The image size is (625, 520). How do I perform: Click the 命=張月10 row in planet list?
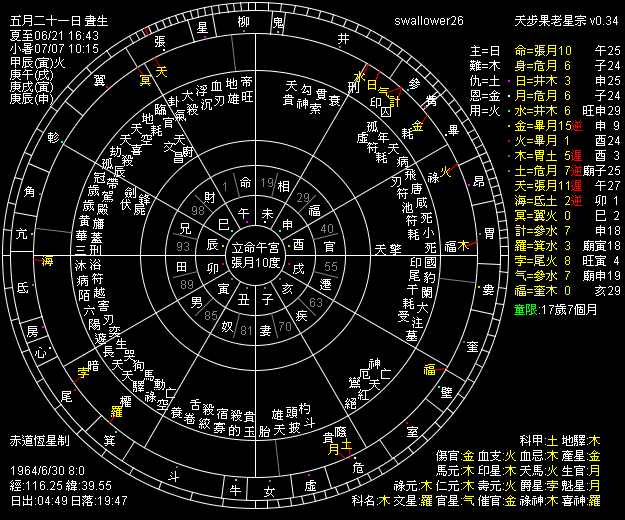(542, 49)
